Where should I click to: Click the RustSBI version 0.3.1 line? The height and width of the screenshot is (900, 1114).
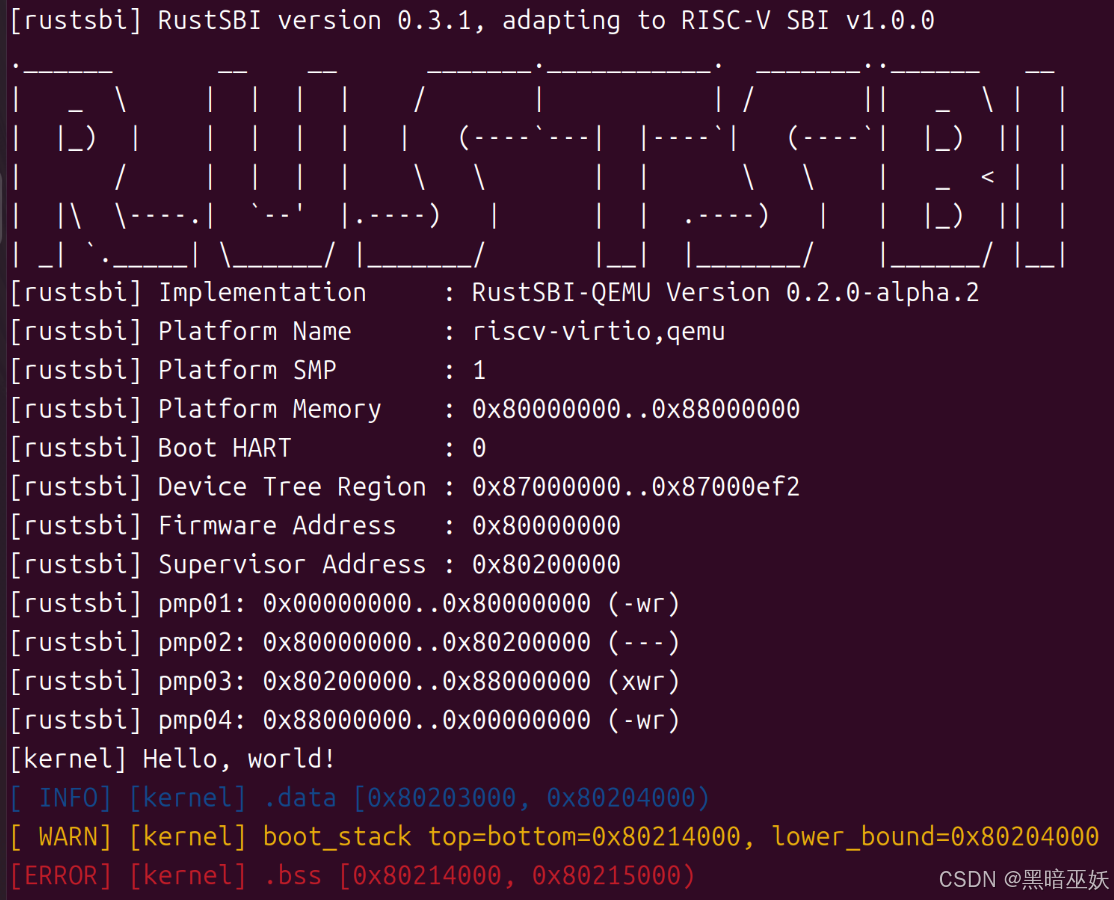tap(472, 21)
